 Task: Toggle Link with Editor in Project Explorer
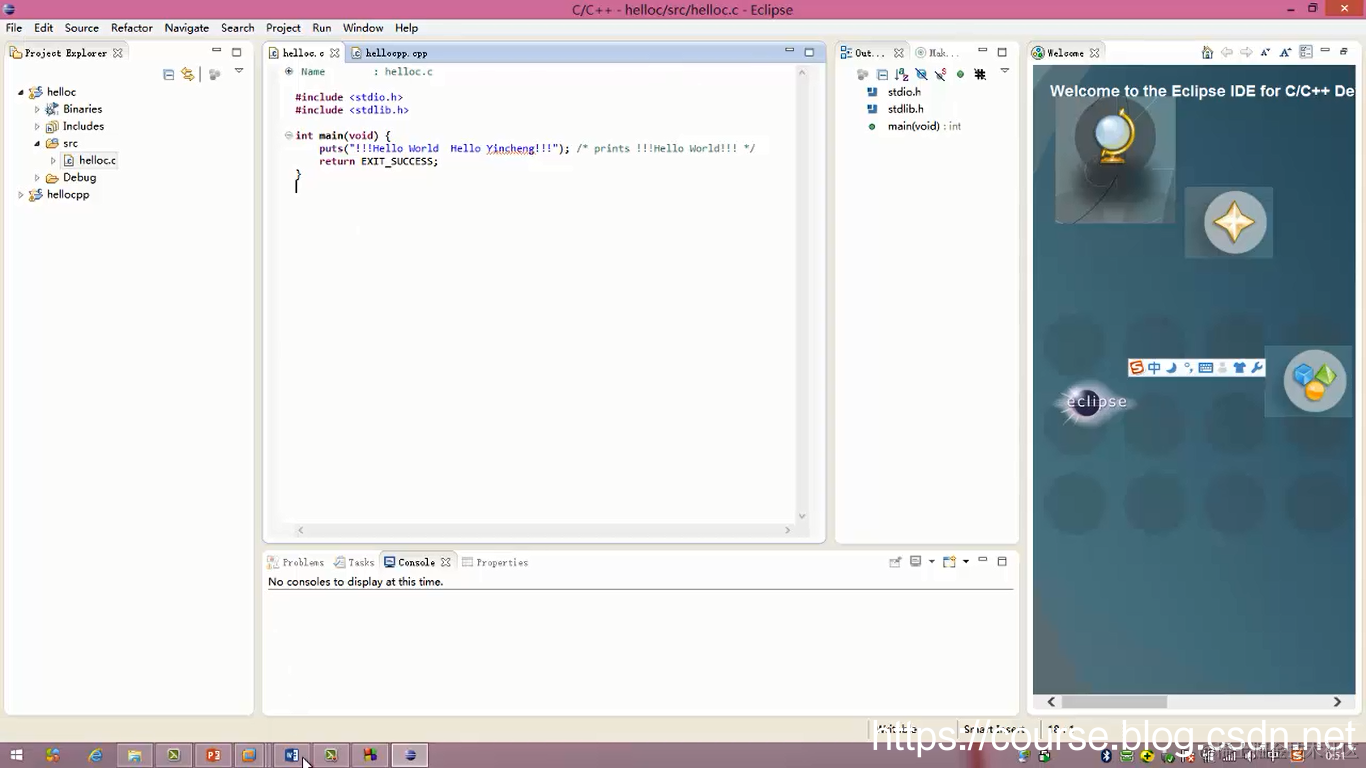[x=188, y=74]
